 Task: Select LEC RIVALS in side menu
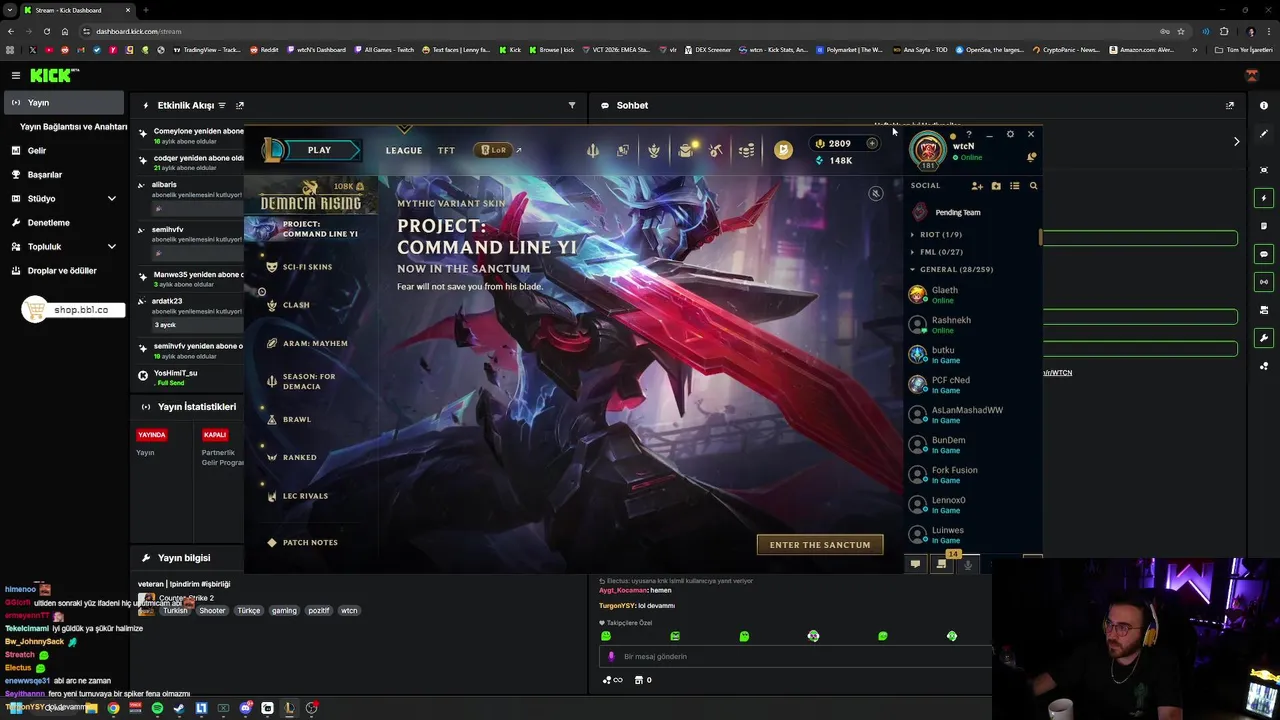(x=305, y=496)
